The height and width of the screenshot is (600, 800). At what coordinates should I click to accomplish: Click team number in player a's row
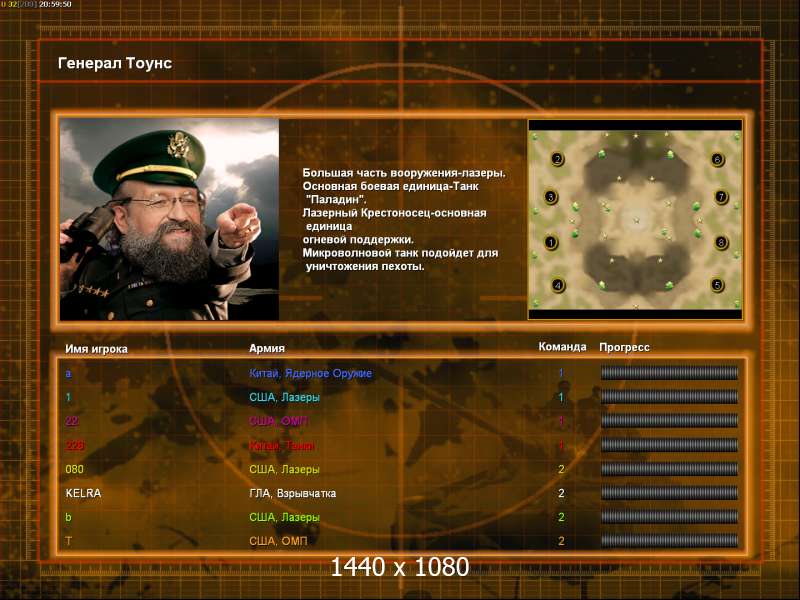(561, 373)
